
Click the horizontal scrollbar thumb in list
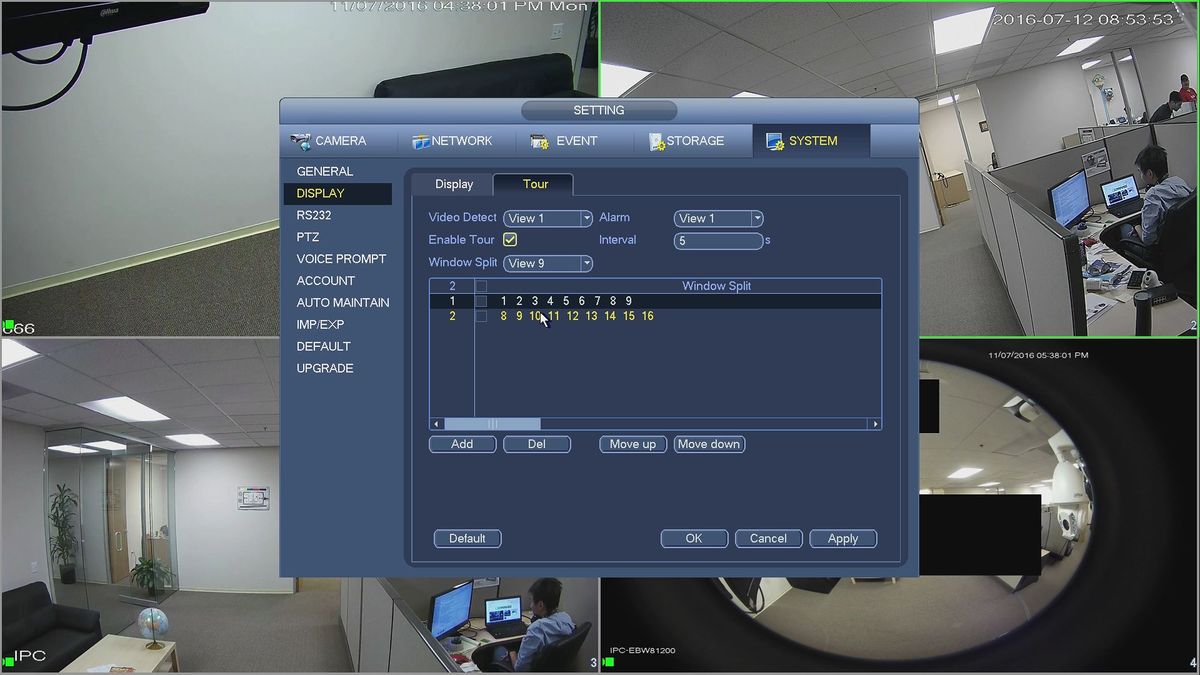[492, 424]
